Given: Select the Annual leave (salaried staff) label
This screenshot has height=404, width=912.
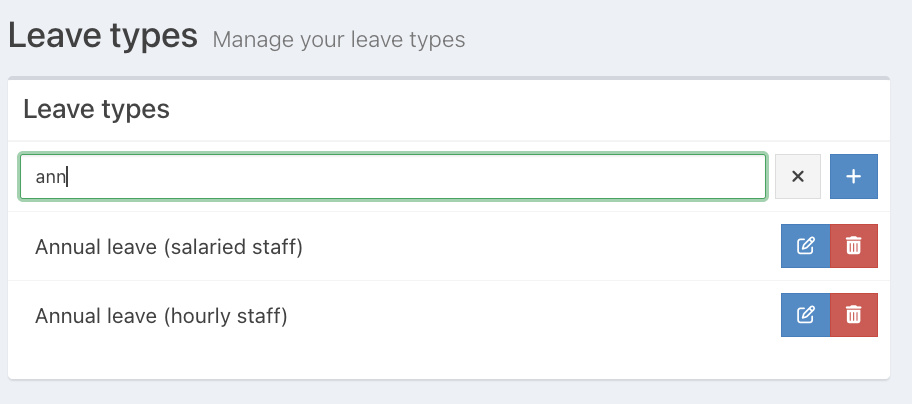Looking at the screenshot, I should pyautogui.click(x=168, y=246).
